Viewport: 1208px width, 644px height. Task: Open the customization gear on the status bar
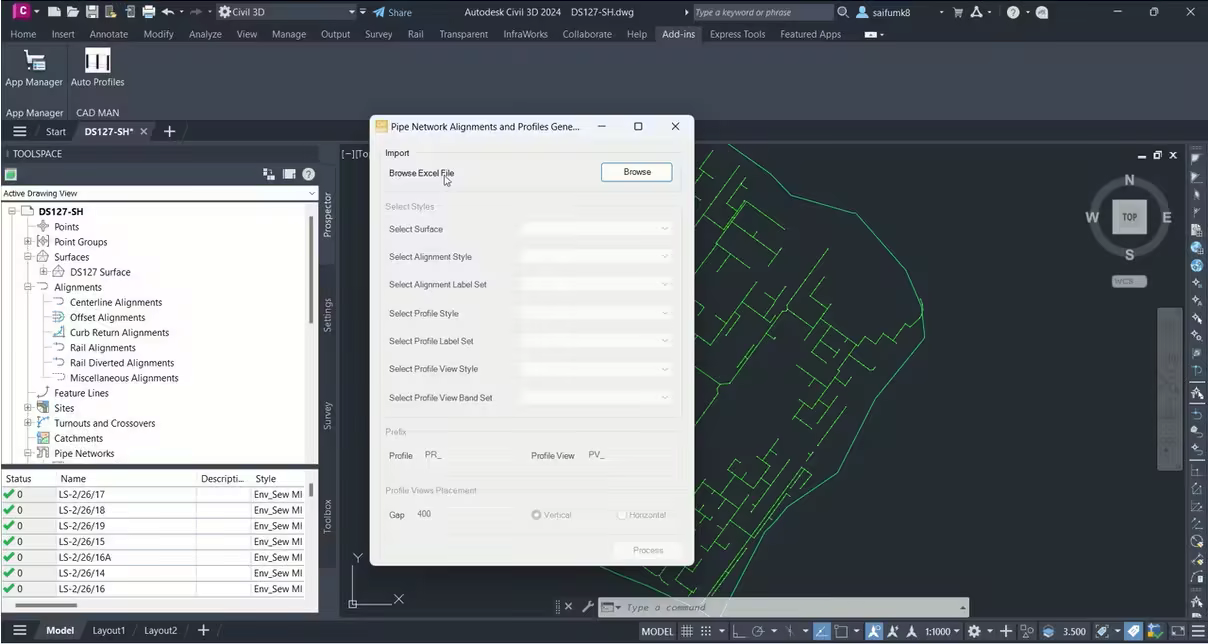click(975, 631)
